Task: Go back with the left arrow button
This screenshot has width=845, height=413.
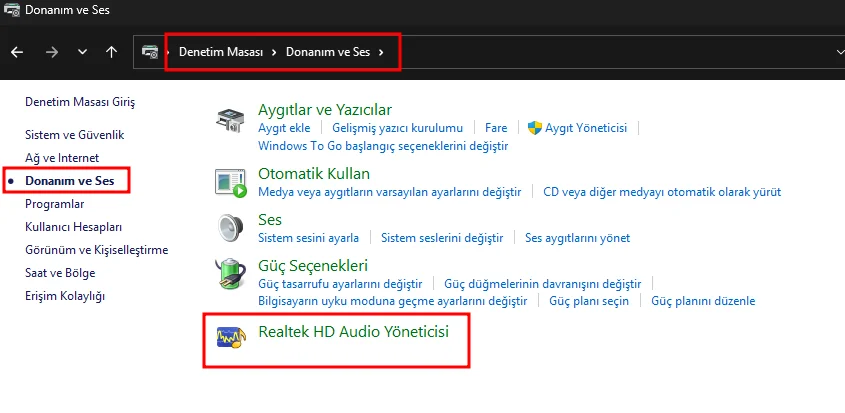Action: pos(17,52)
